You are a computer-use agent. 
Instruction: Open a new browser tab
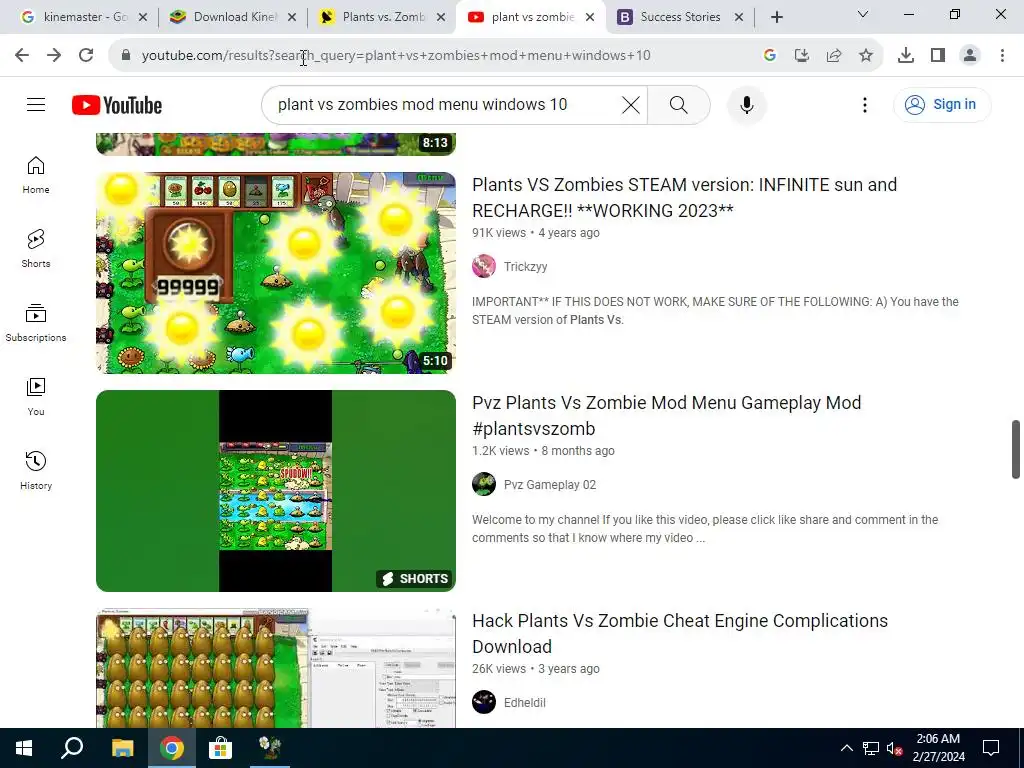point(776,17)
